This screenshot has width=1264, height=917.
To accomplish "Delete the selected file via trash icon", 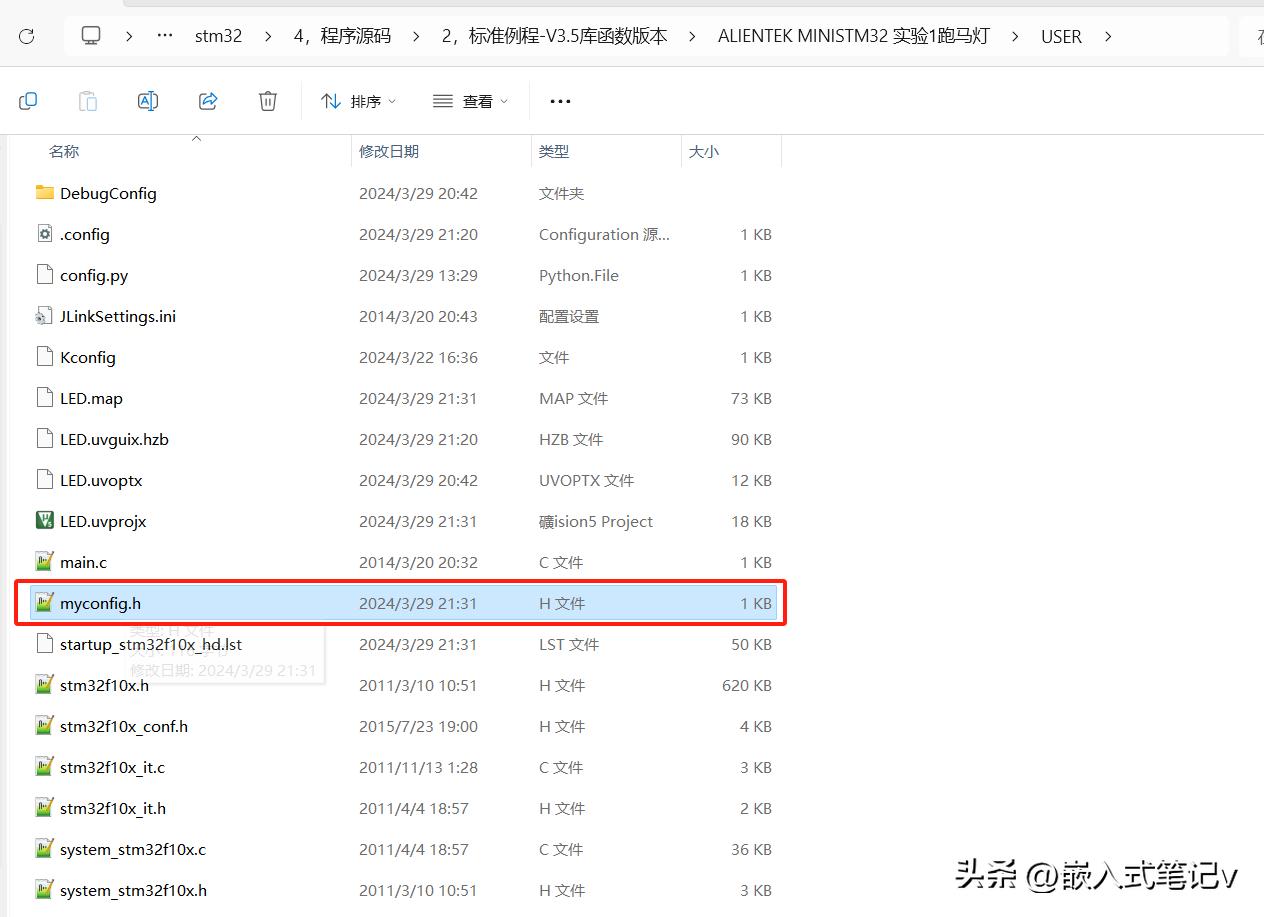I will (267, 100).
